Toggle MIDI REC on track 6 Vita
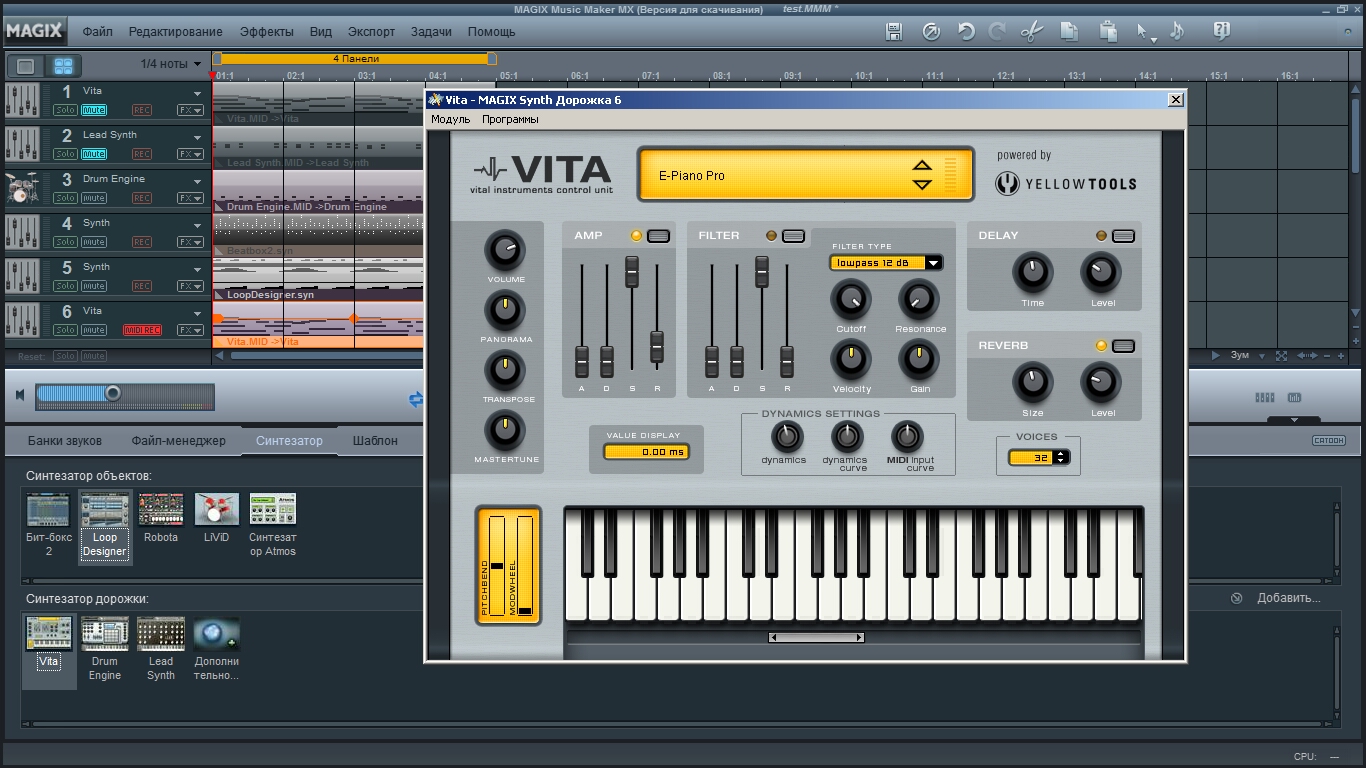The width and height of the screenshot is (1366, 768). [x=142, y=330]
